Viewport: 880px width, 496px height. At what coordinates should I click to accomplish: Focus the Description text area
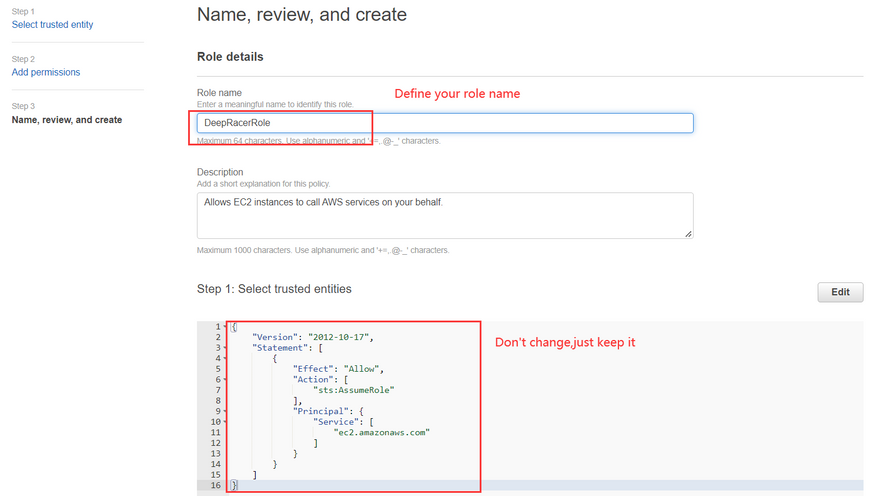[445, 215]
